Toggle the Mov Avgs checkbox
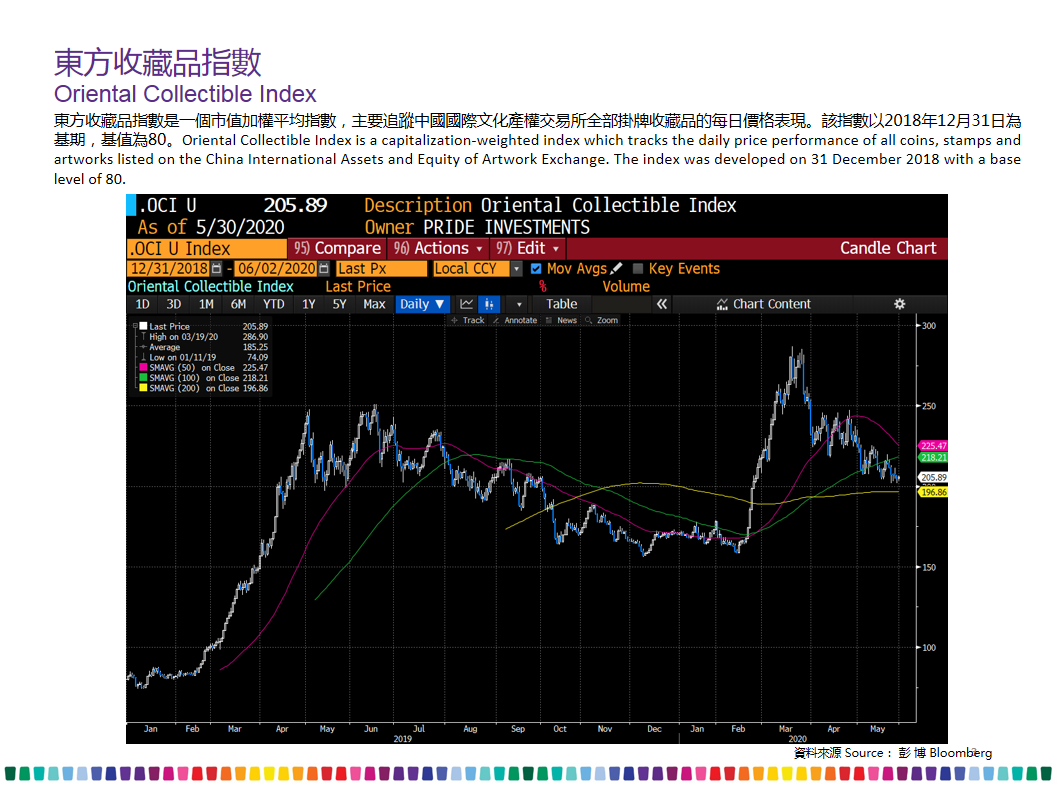The image size is (1059, 786). coord(536,269)
